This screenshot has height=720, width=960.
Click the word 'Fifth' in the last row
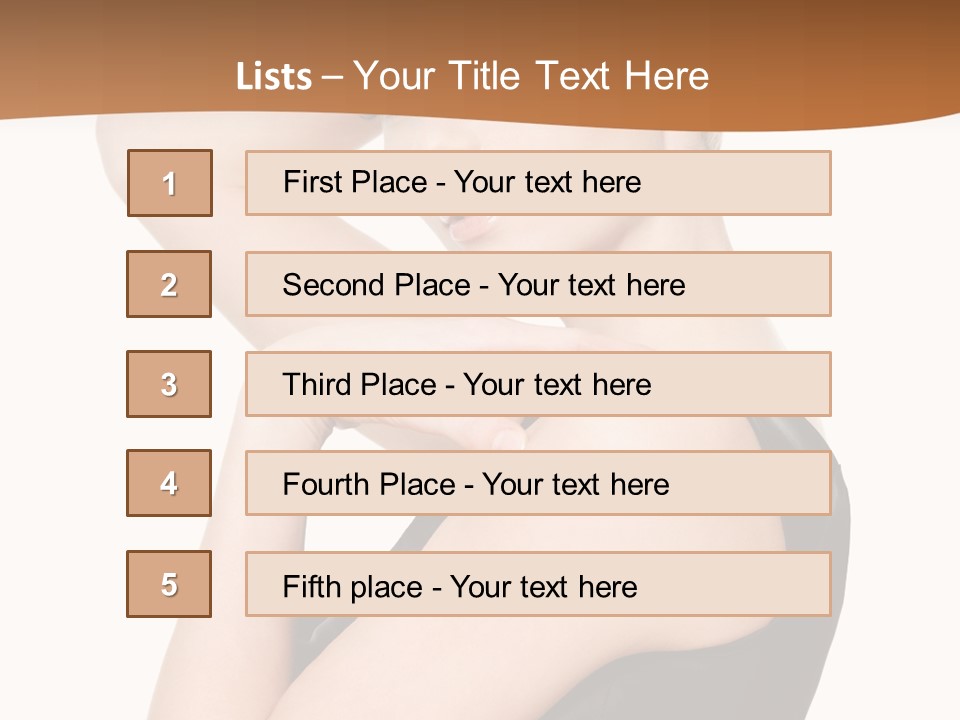(311, 586)
